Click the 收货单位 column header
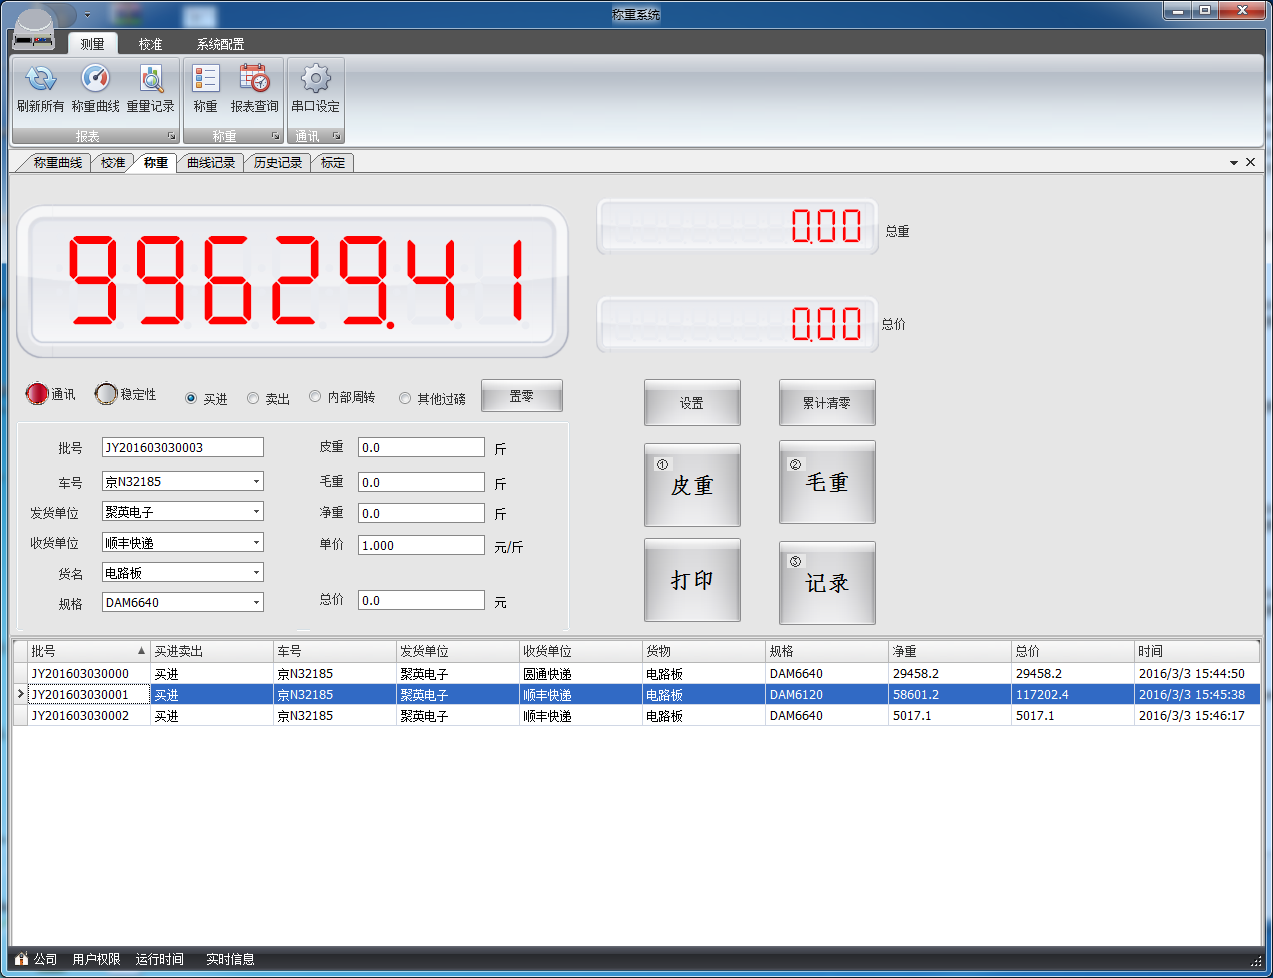1273x978 pixels. pyautogui.click(x=581, y=651)
